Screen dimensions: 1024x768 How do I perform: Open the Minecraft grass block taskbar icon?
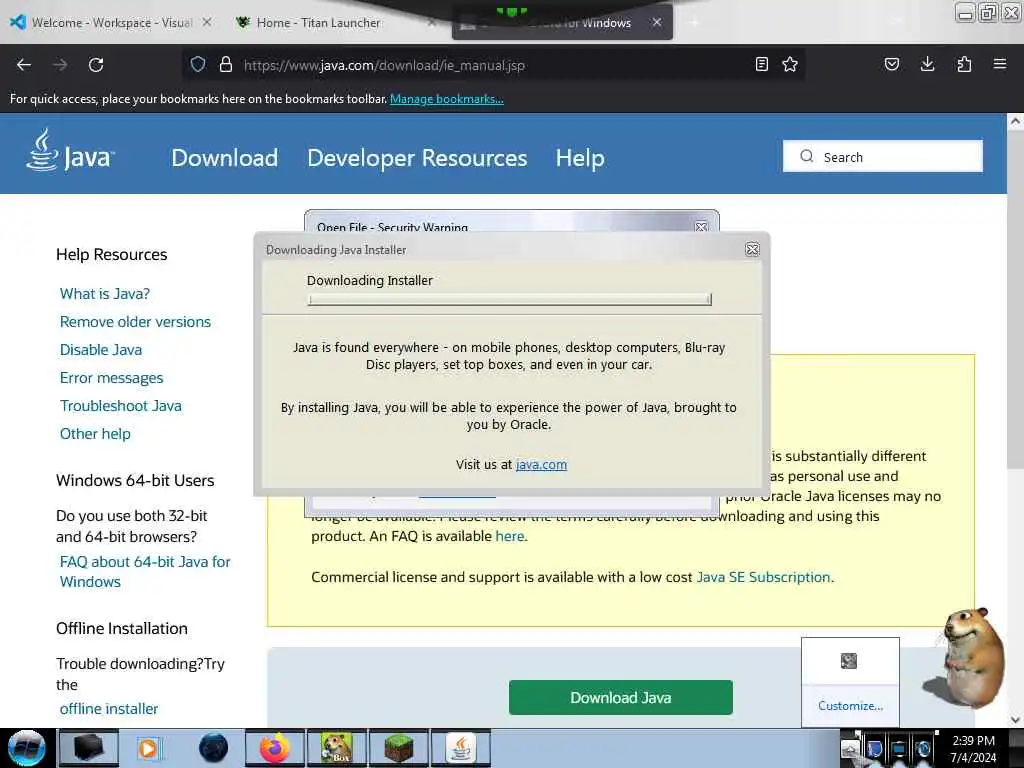tap(399, 748)
